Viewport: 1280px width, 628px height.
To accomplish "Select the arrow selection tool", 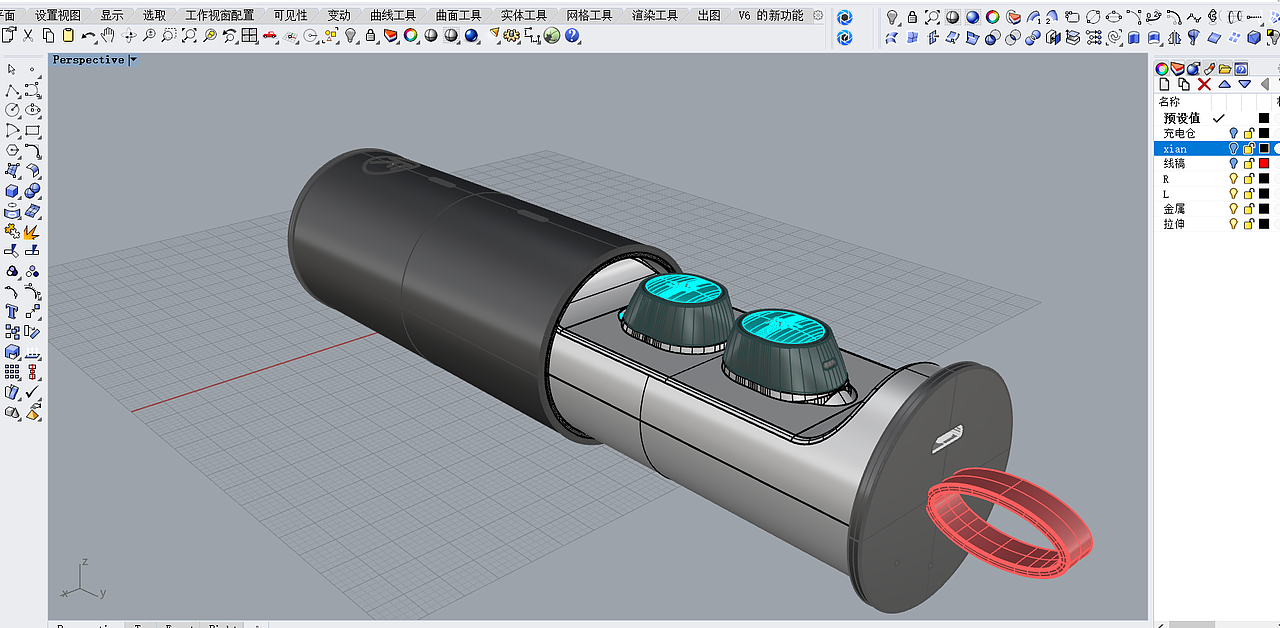I will (9, 69).
